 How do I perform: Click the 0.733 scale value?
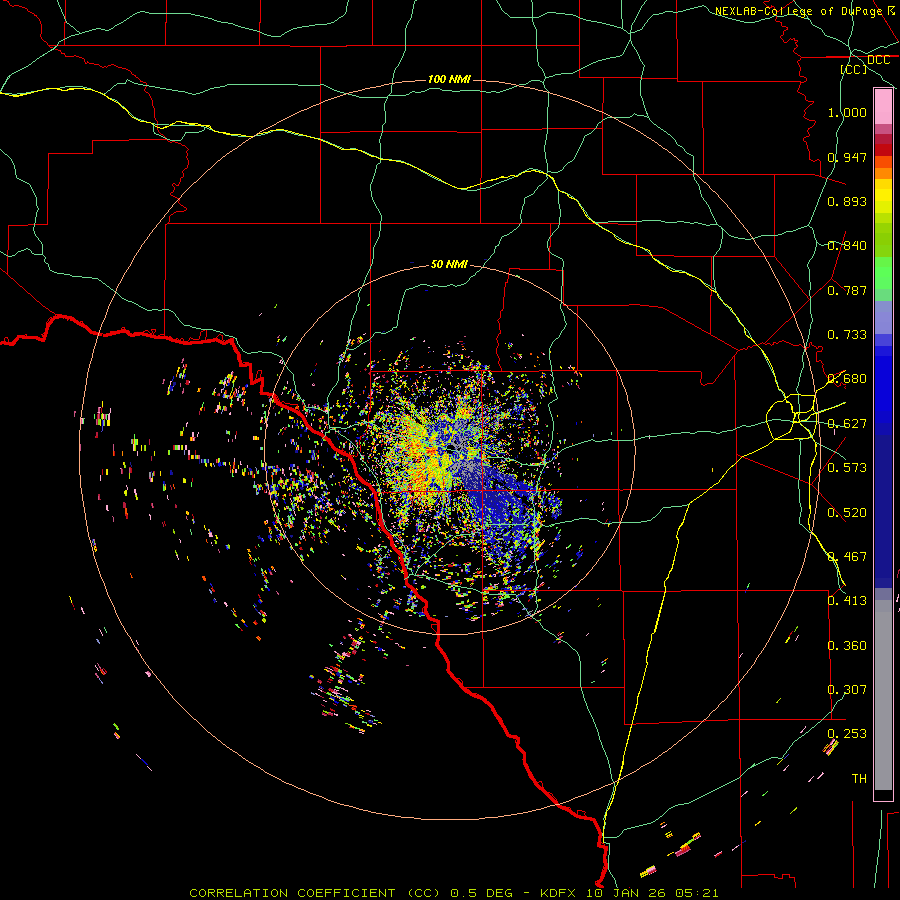click(847, 335)
